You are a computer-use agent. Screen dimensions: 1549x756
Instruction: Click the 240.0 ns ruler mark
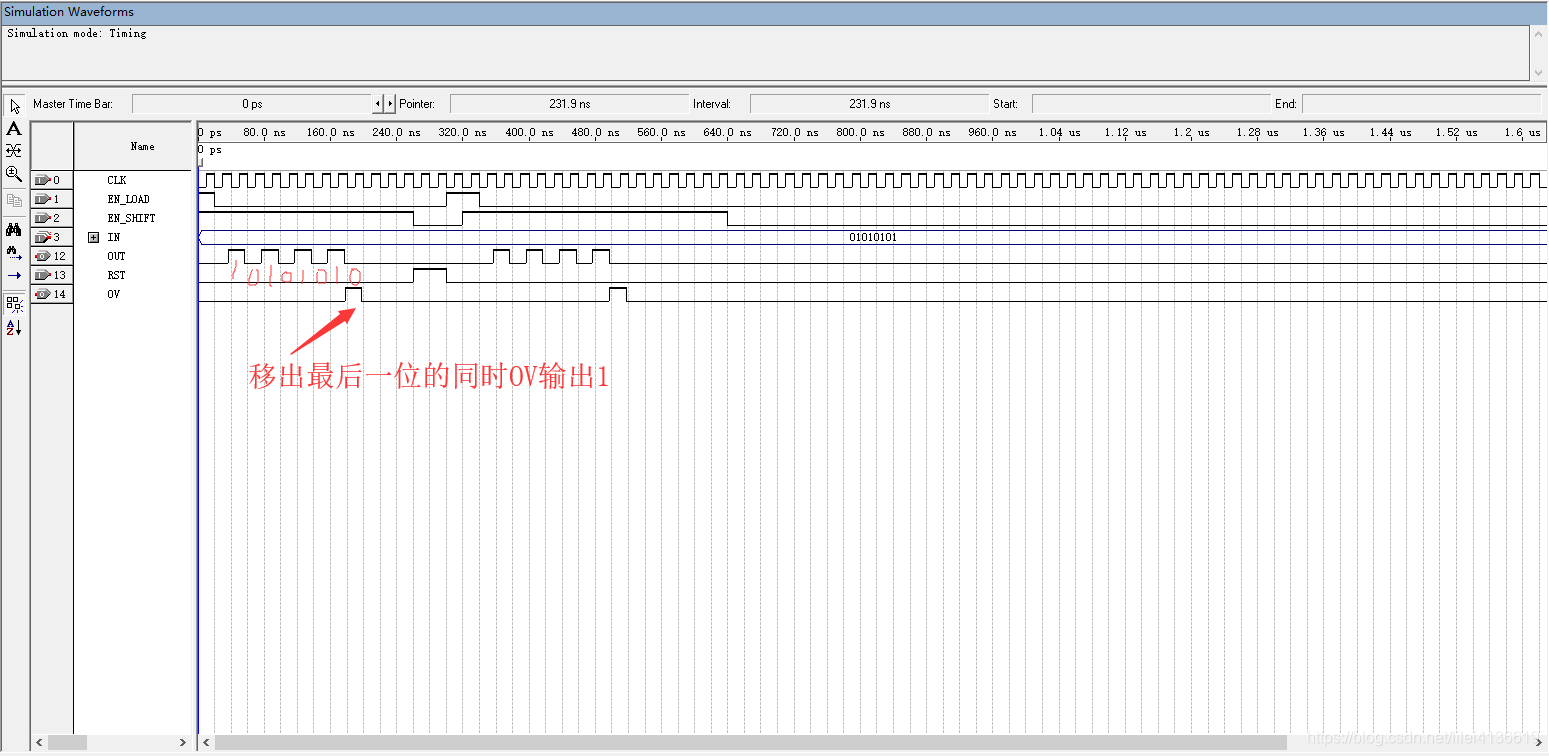[397, 132]
